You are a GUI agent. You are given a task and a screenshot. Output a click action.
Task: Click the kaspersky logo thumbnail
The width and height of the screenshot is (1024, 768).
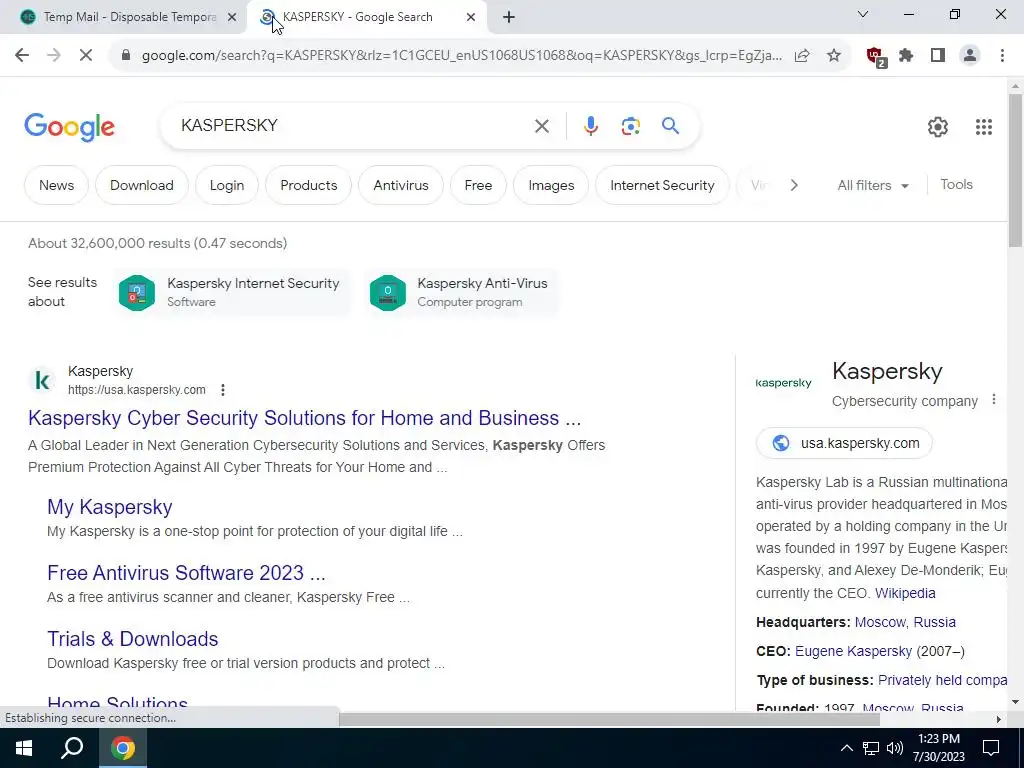click(784, 383)
